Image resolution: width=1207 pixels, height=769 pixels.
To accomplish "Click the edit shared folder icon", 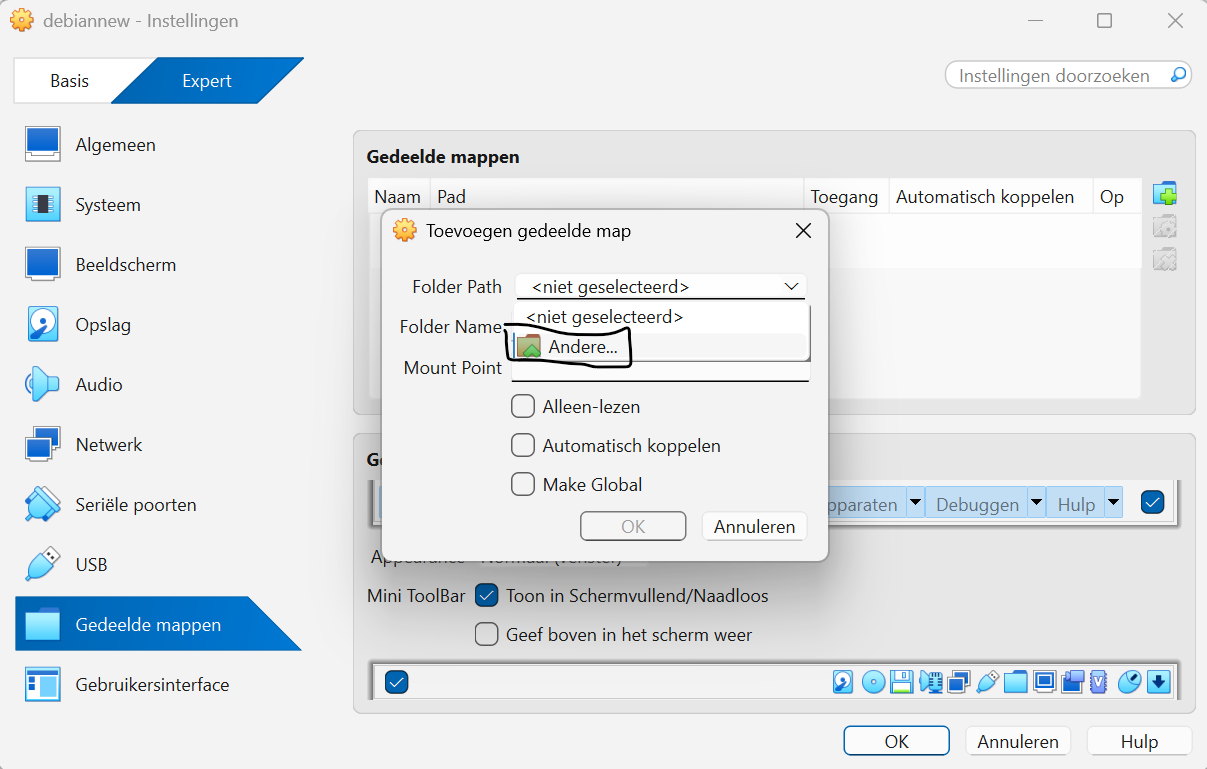I will click(1164, 227).
